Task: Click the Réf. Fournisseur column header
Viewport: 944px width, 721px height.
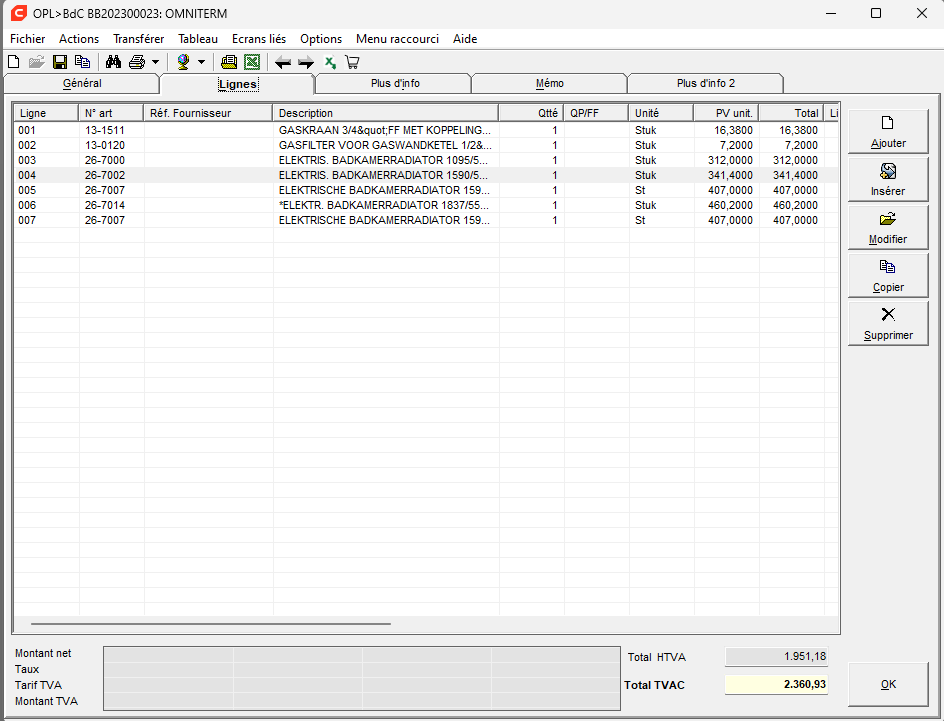Action: (208, 113)
